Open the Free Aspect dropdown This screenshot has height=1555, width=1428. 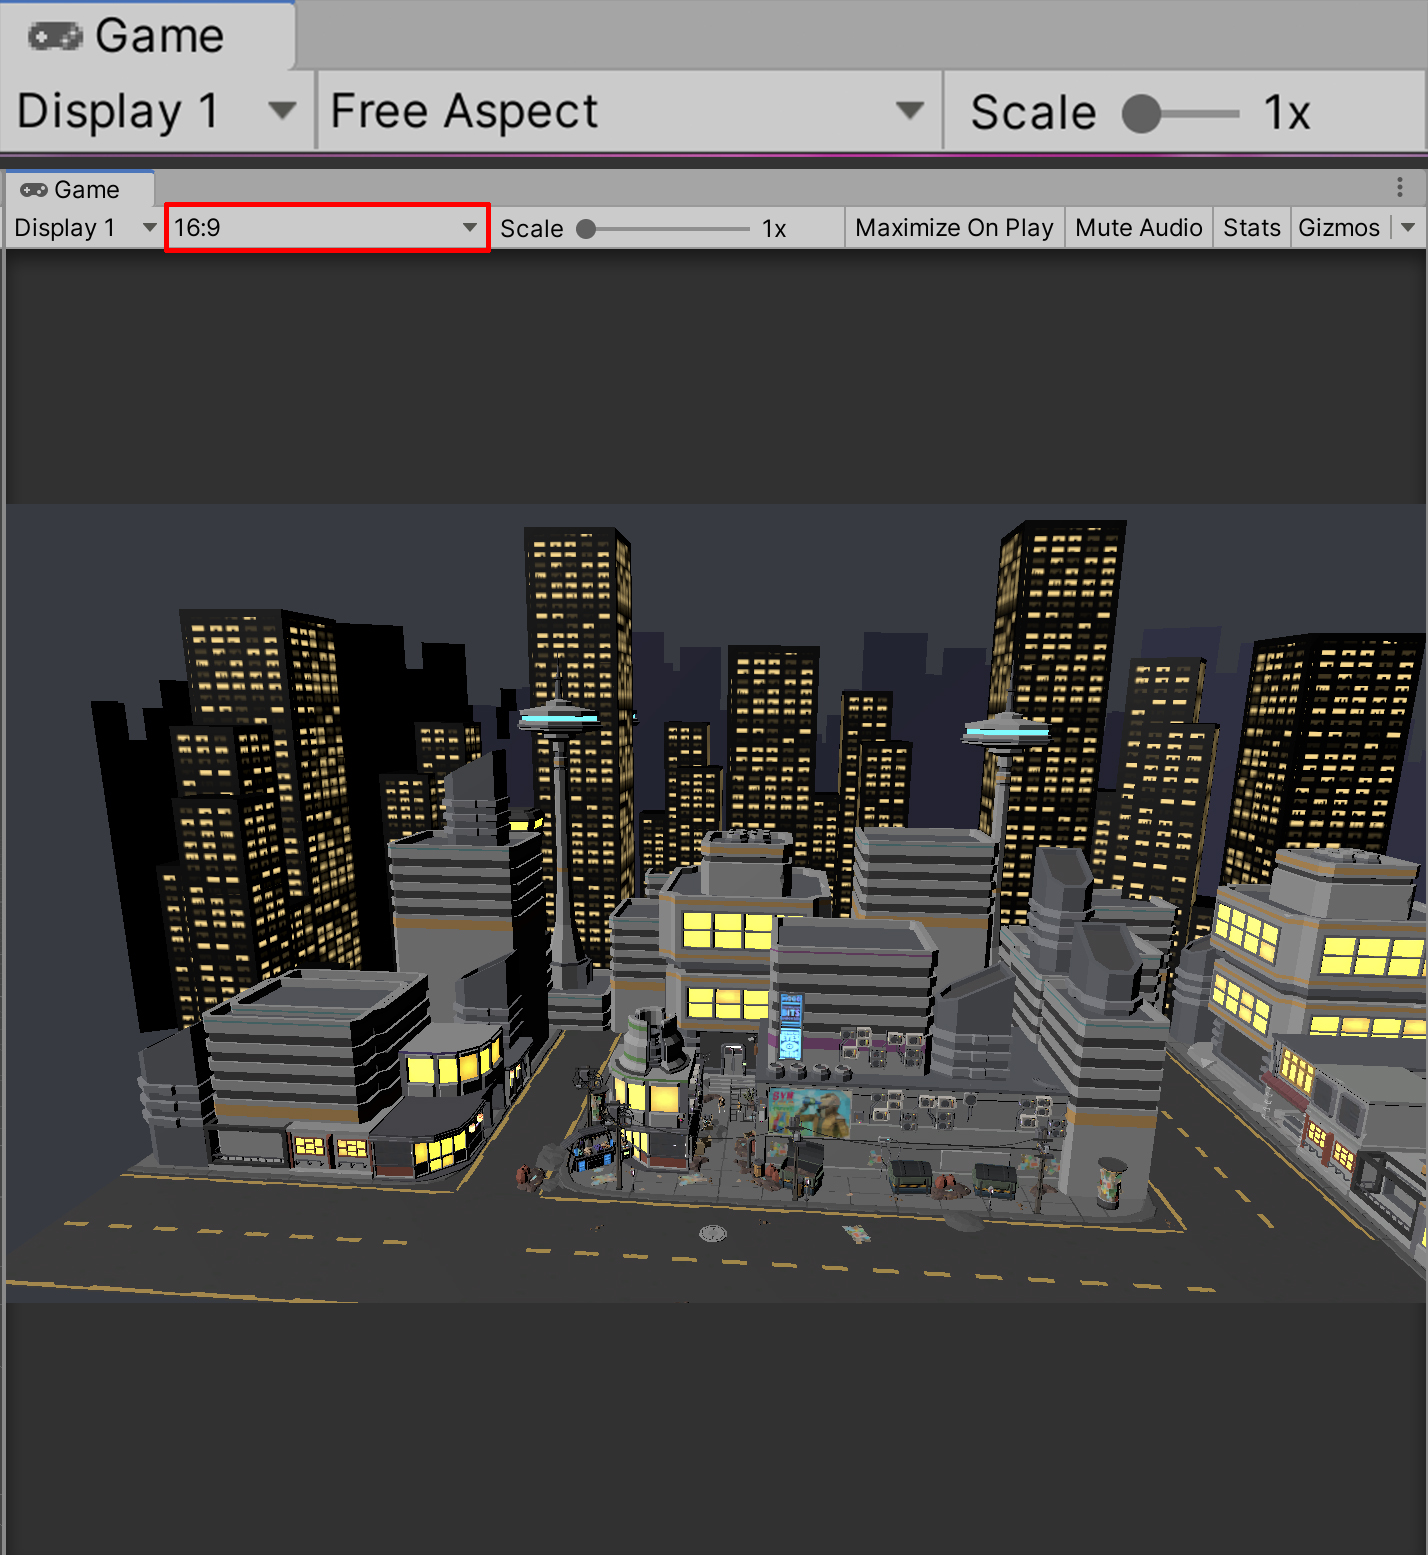coord(628,111)
